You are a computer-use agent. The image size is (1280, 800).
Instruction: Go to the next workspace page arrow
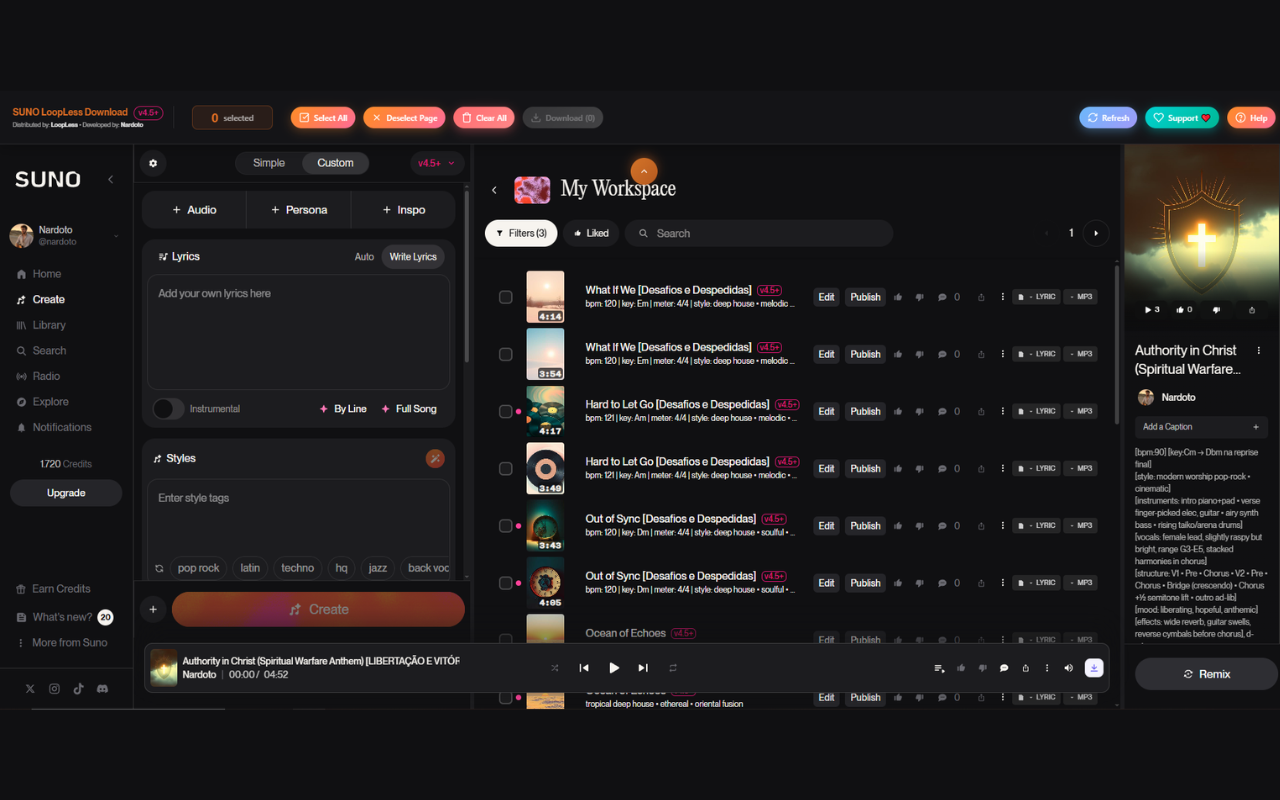[x=1096, y=233]
